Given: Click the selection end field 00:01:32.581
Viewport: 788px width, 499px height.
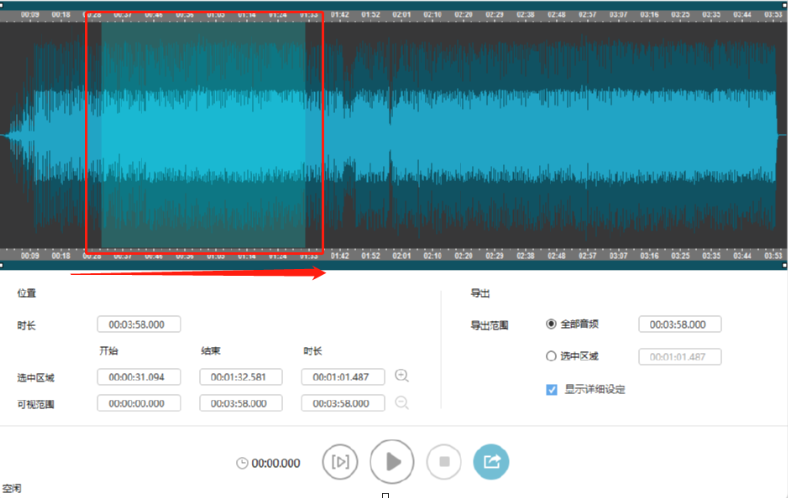Looking at the screenshot, I should (241, 377).
